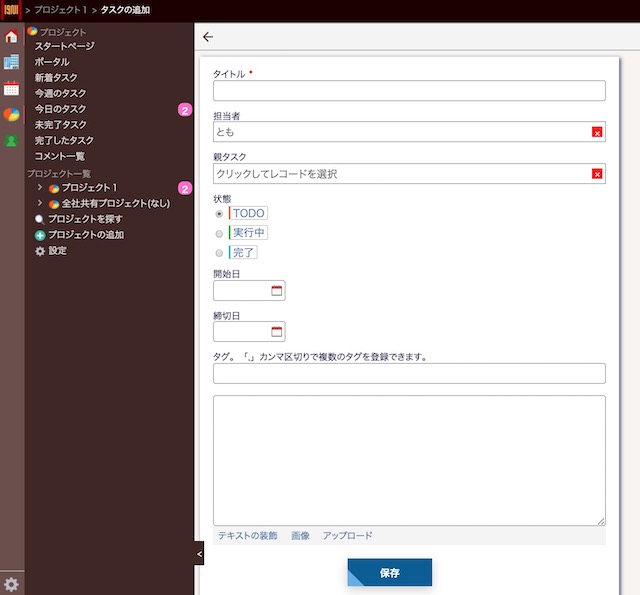Click the pink badge beside プロジェクト 1
Image resolution: width=640 pixels, height=595 pixels.
185,189
